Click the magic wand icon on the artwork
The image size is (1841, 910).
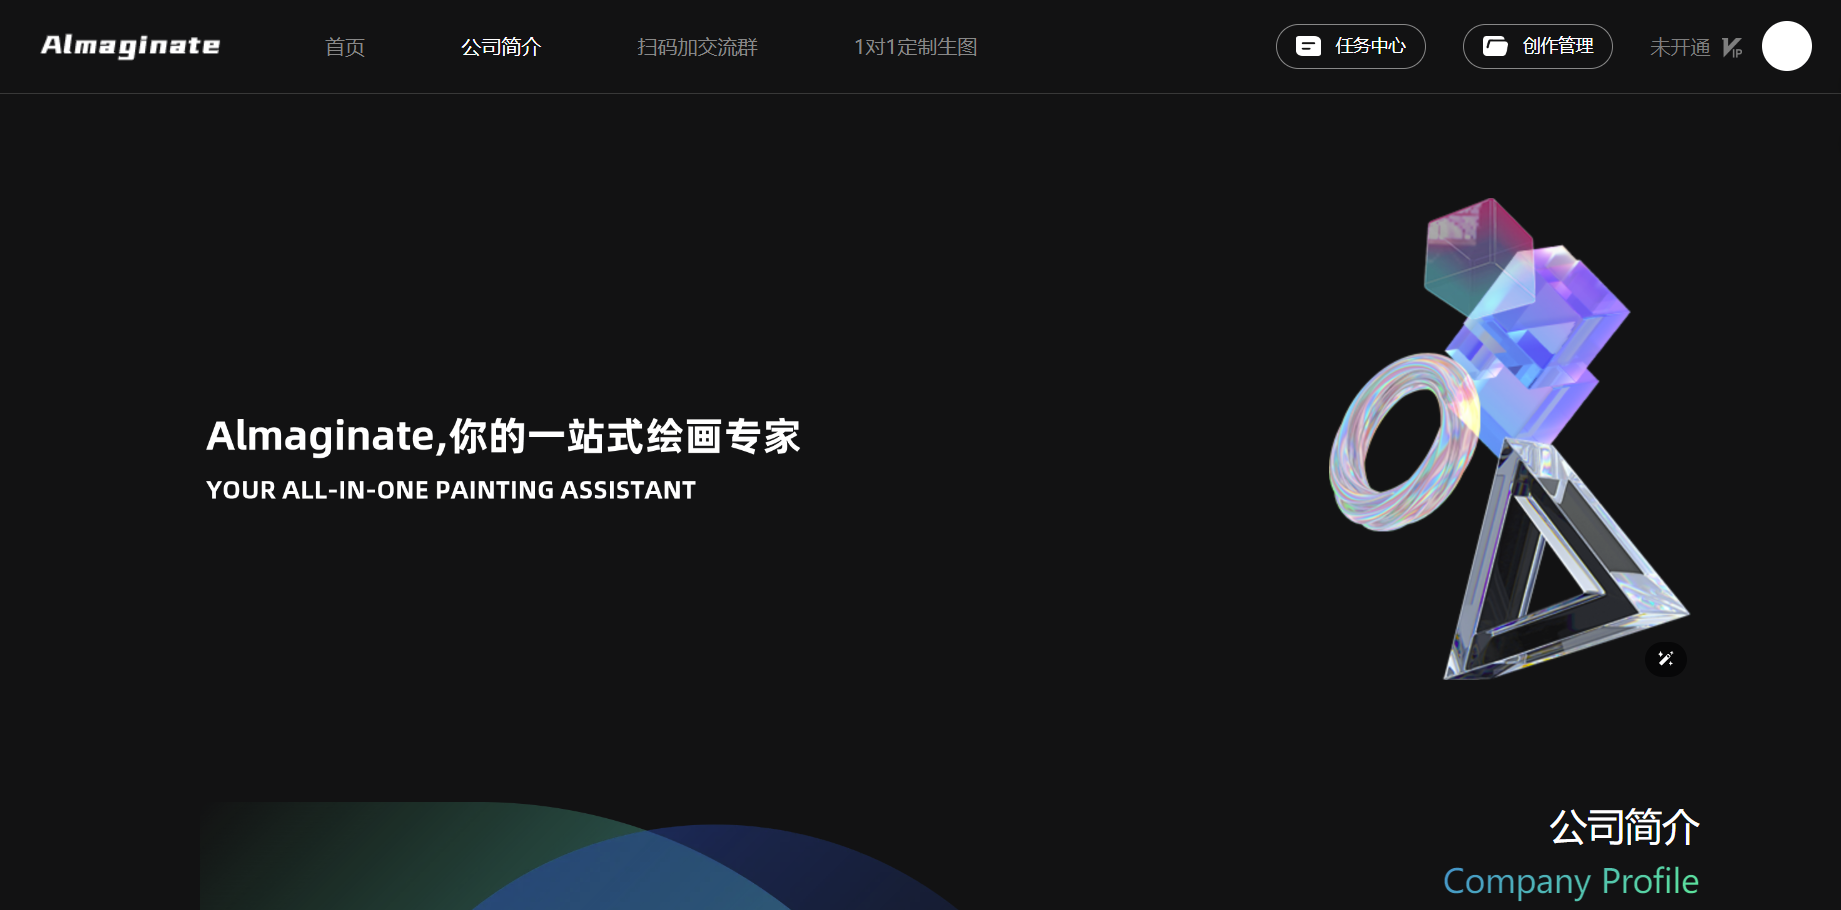(1666, 659)
